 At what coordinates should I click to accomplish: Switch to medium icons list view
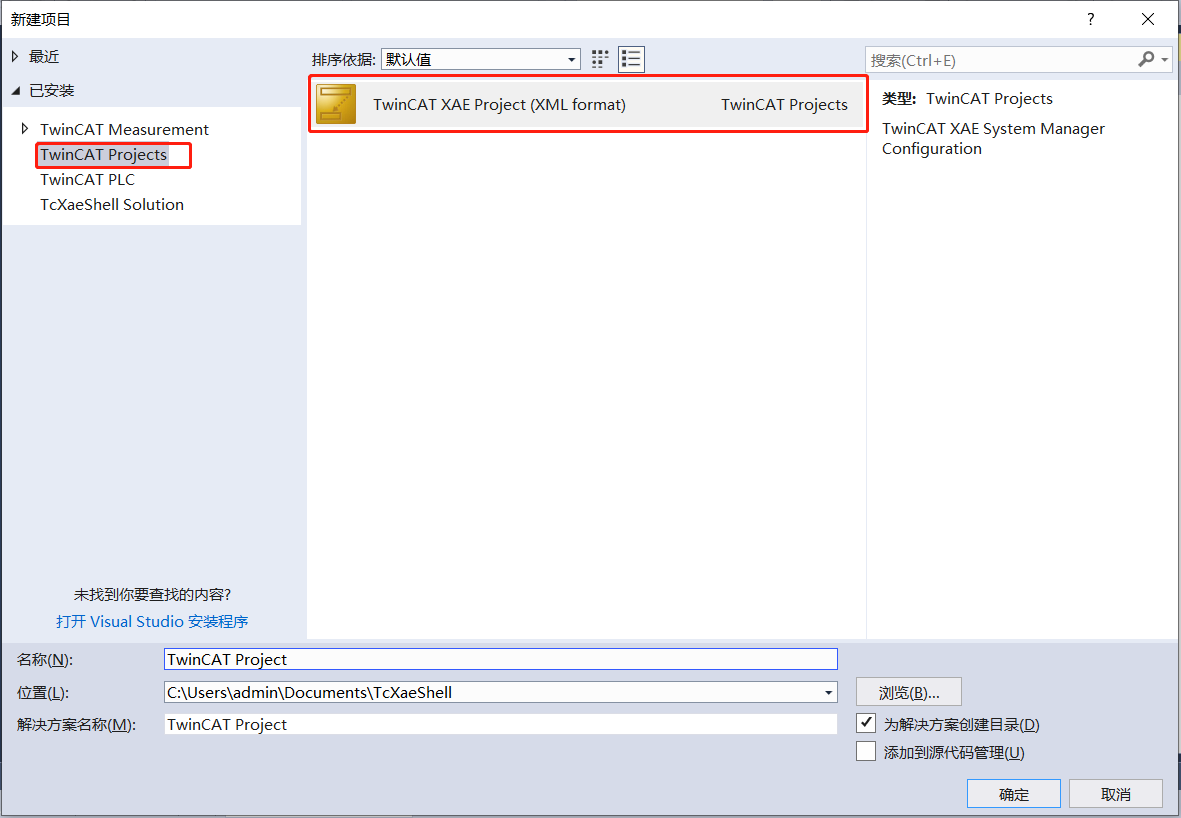[x=631, y=60]
